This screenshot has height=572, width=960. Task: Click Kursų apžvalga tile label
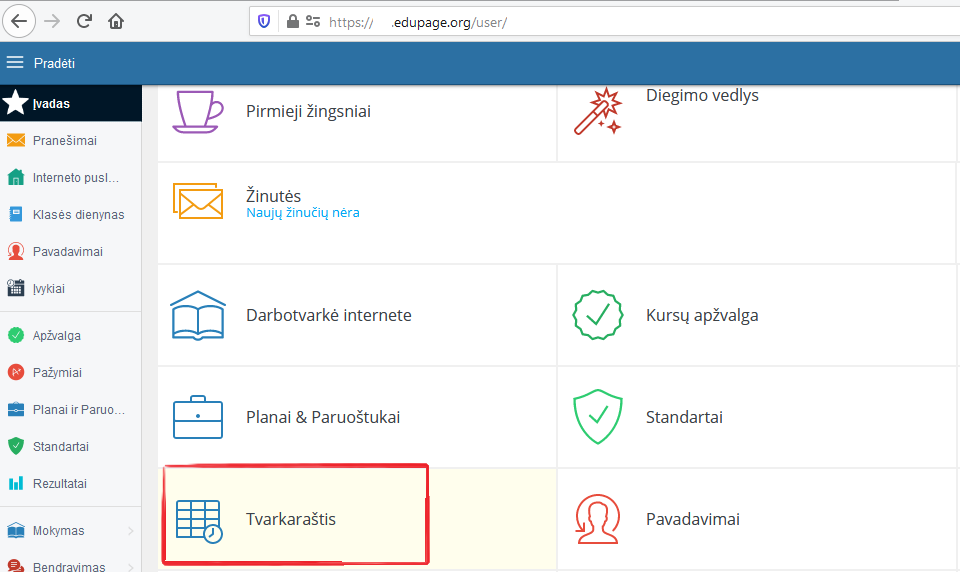point(702,315)
